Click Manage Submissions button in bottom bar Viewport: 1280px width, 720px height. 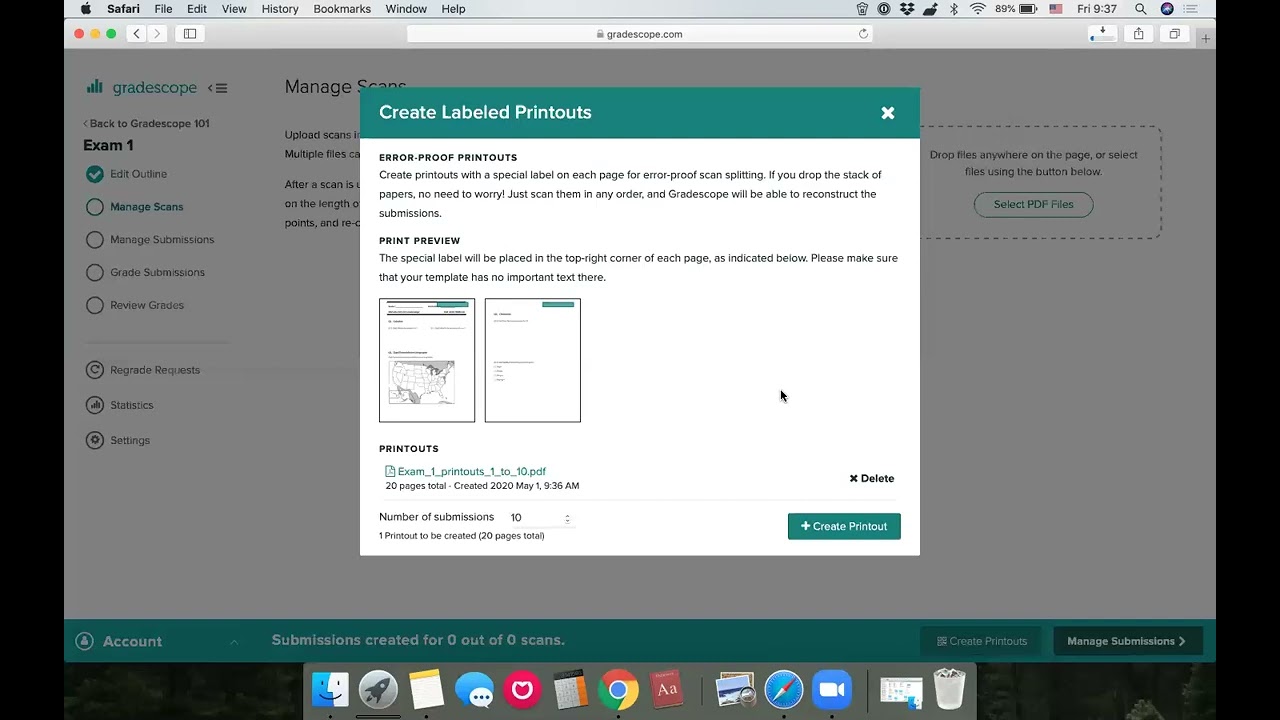pyautogui.click(x=1127, y=641)
